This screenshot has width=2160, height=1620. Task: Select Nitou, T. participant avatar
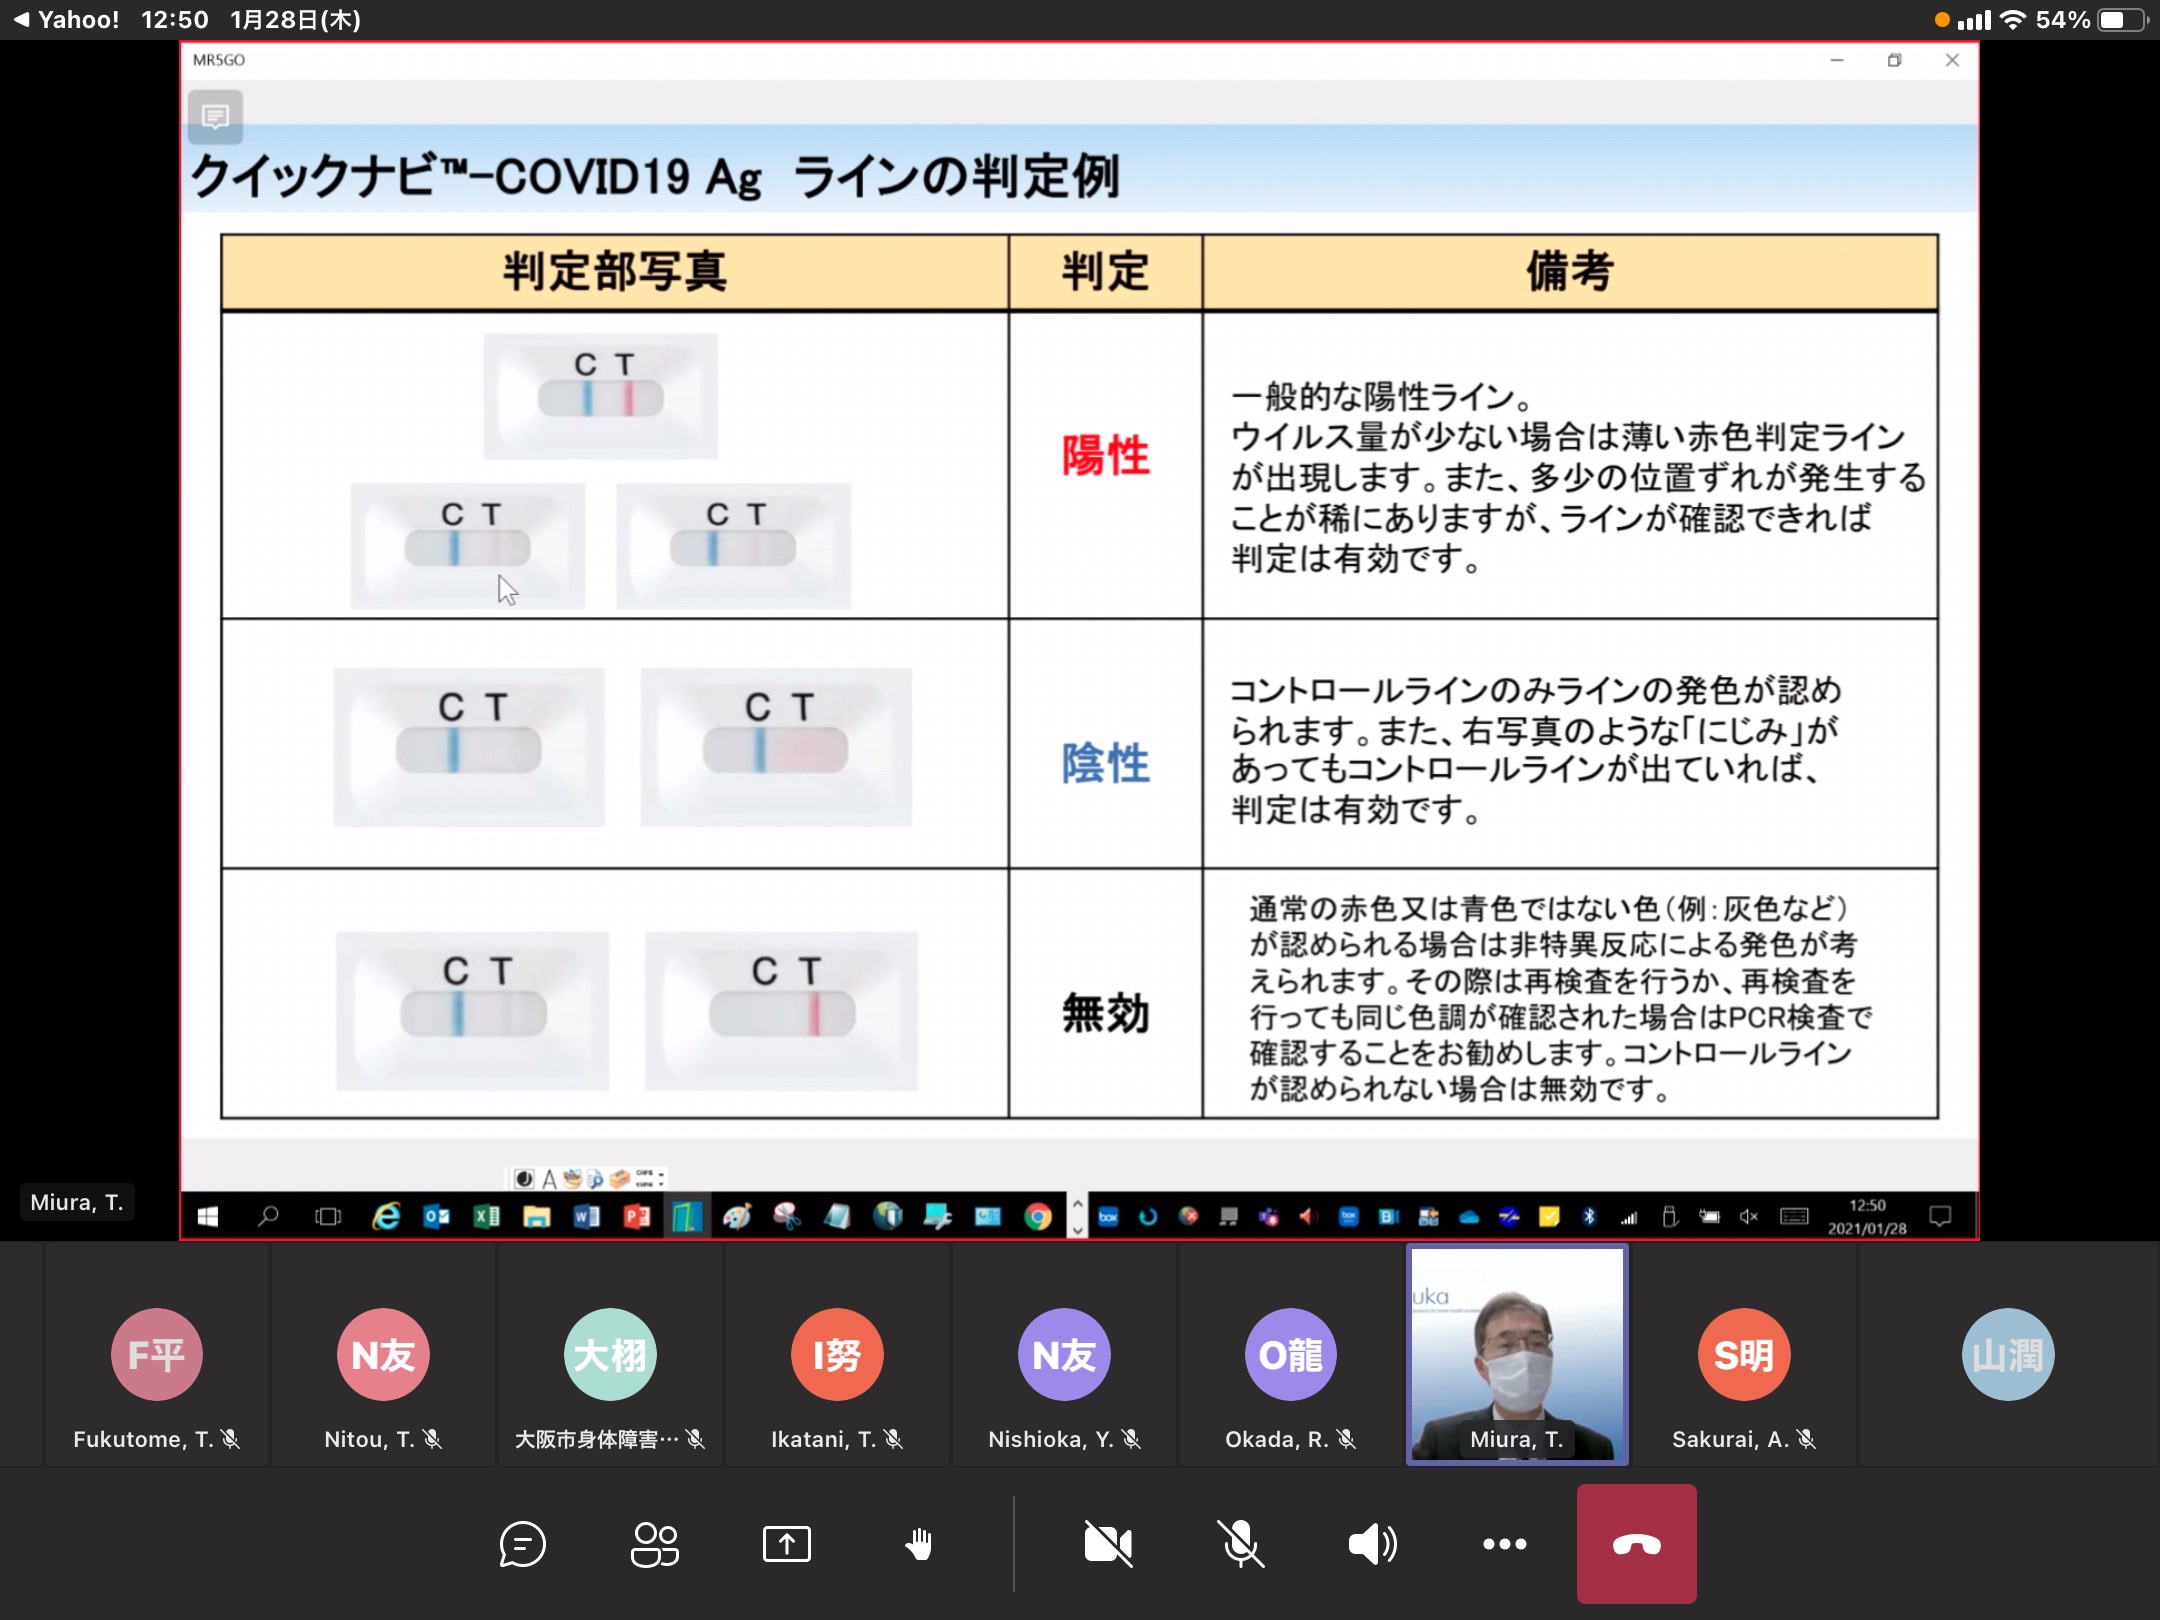point(383,1355)
